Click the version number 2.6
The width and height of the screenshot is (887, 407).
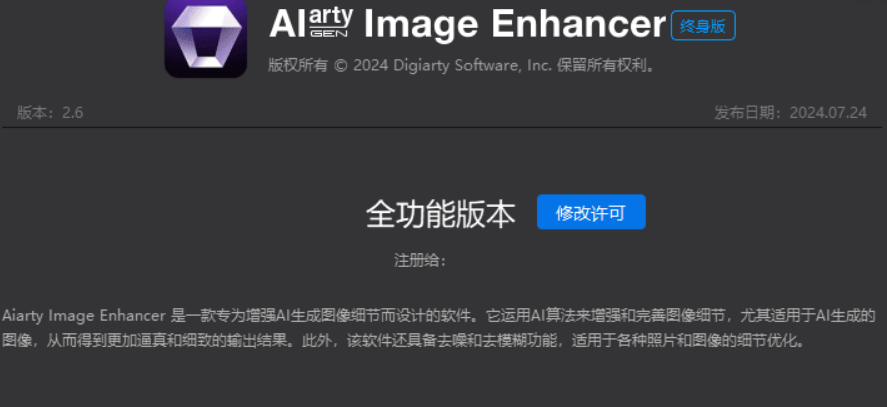72,112
